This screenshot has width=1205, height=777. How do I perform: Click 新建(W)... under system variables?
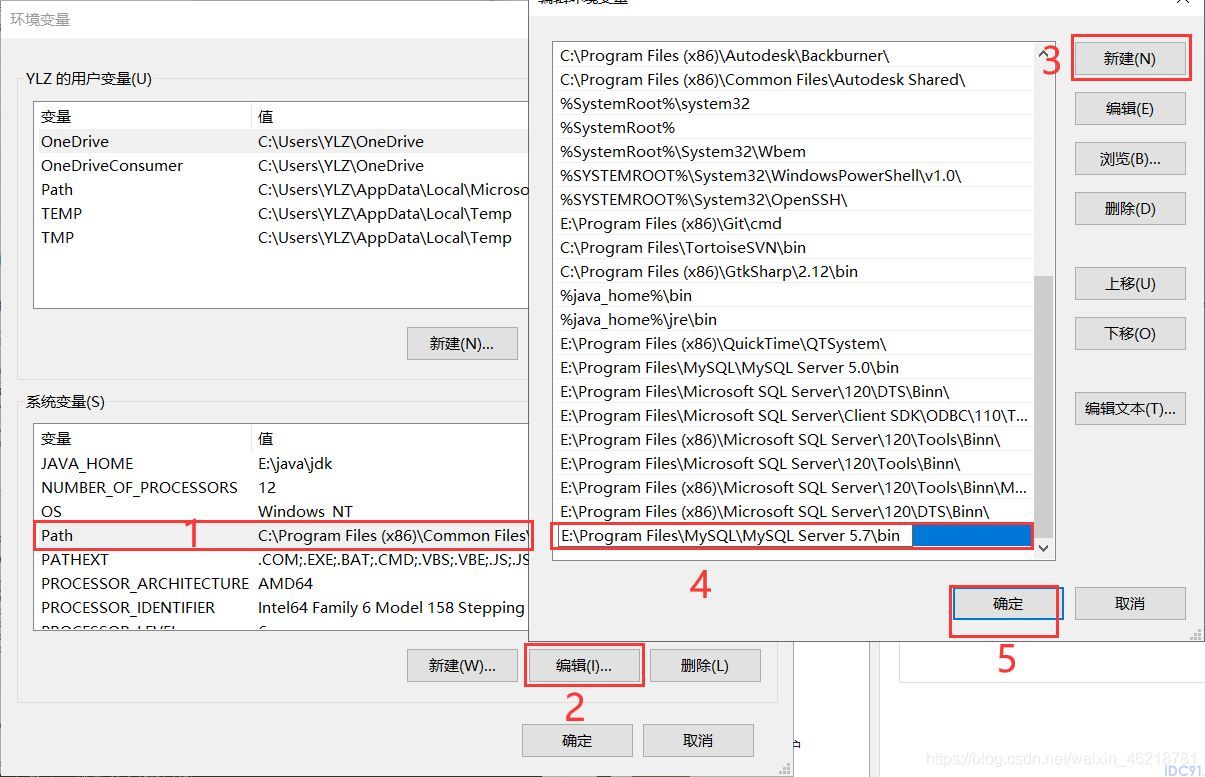click(462, 666)
